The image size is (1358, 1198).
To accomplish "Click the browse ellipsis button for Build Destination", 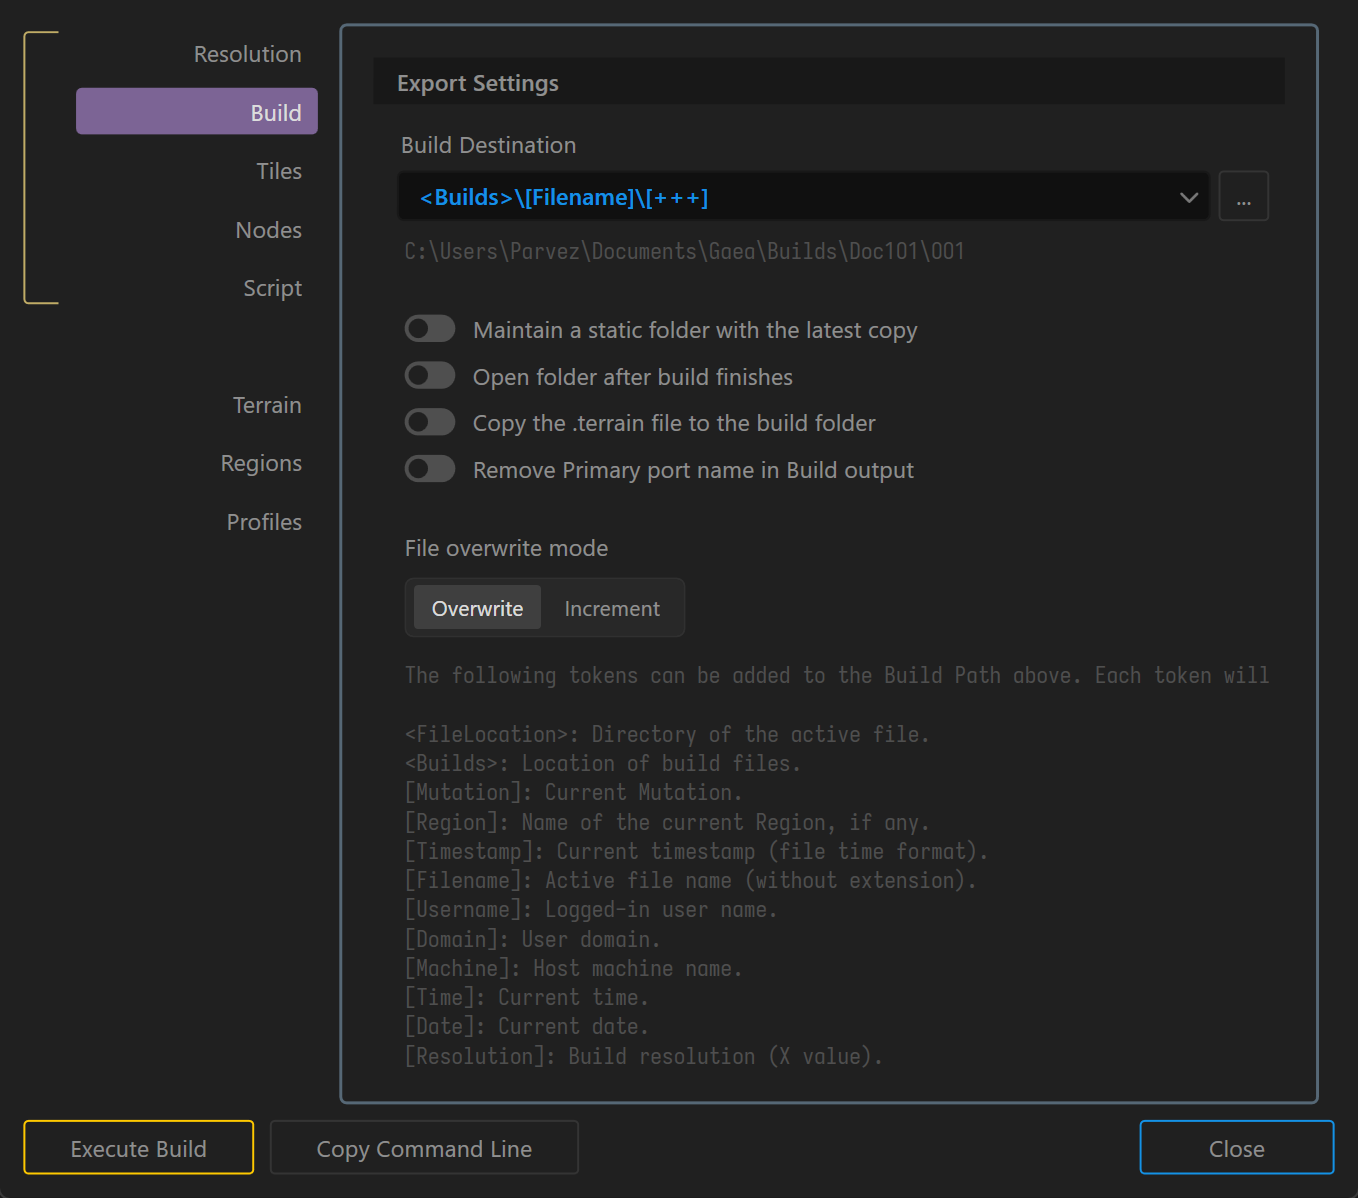I will tap(1243, 197).
